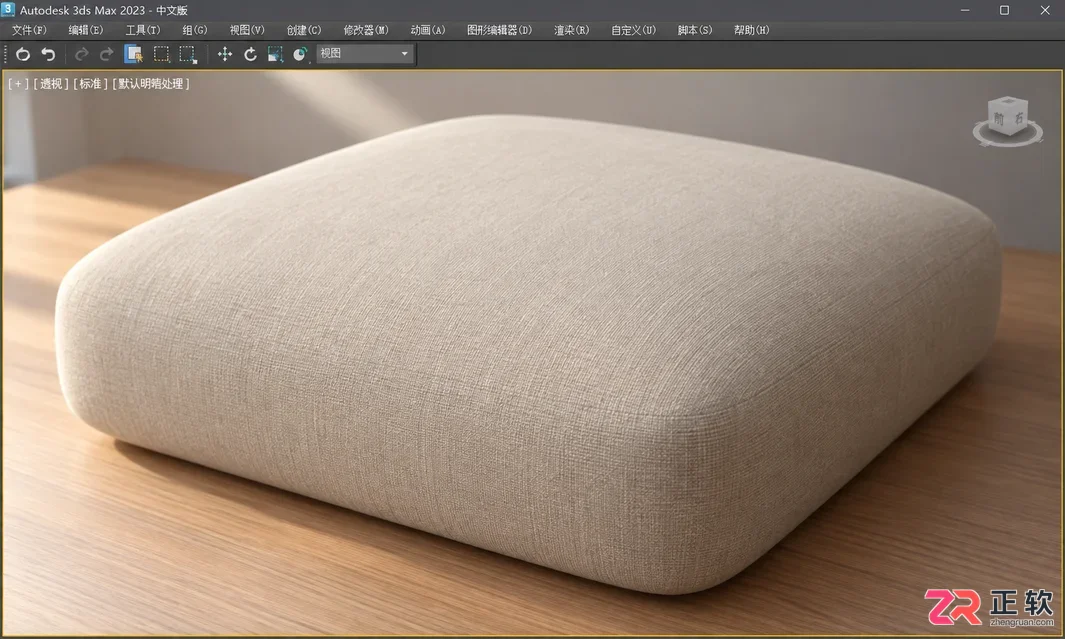Open the 帮助(H) menu
This screenshot has width=1065, height=639.
point(751,30)
